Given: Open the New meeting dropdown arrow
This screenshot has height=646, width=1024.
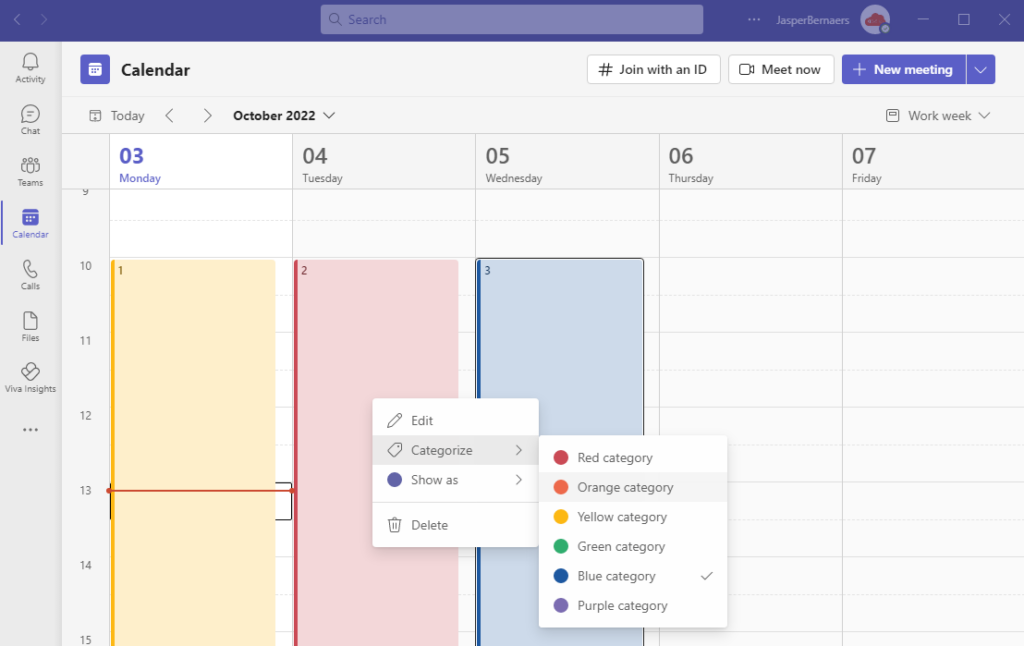Looking at the screenshot, I should tap(981, 69).
